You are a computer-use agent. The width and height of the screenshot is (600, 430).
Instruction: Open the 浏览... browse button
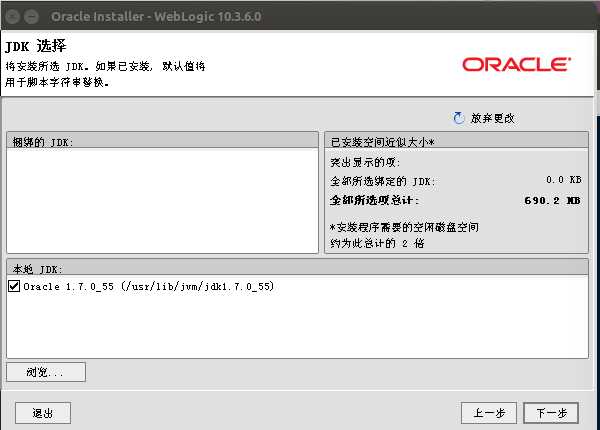click(x=46, y=372)
